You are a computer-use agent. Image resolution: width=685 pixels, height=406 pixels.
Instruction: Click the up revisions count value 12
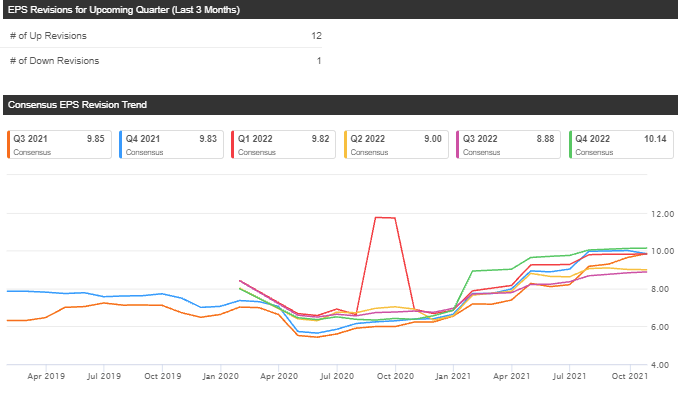316,36
